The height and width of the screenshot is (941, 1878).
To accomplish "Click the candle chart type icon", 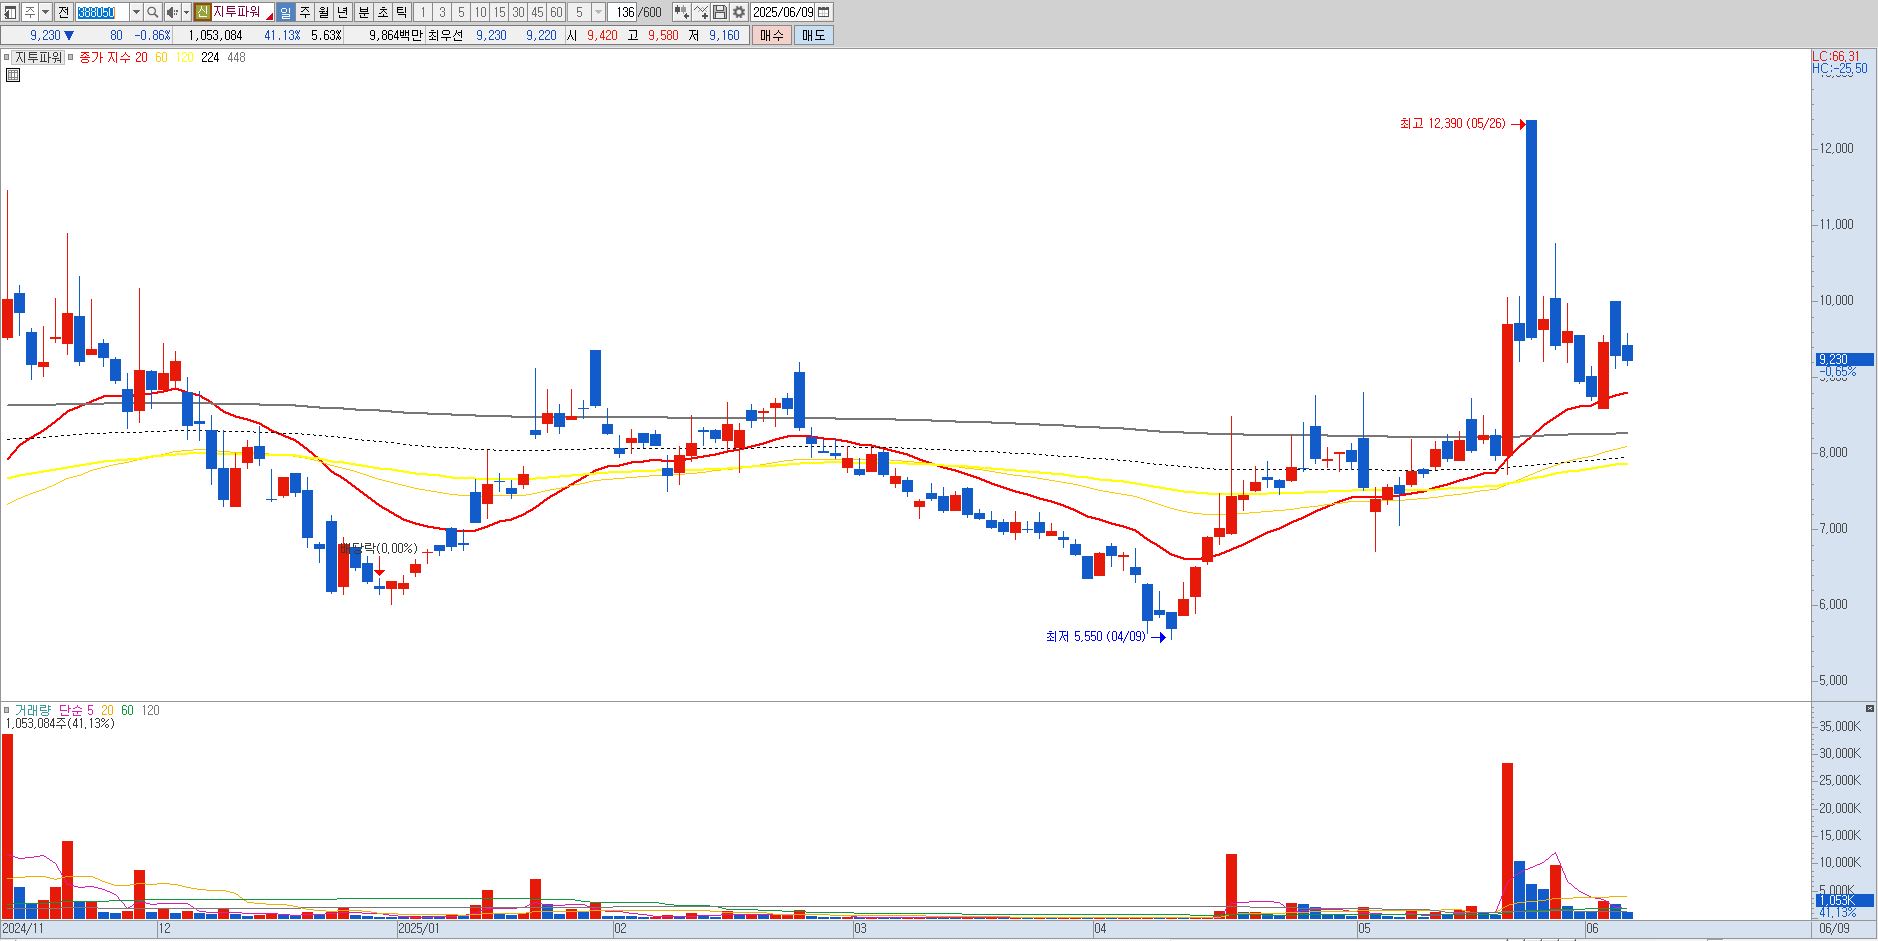I will [681, 12].
